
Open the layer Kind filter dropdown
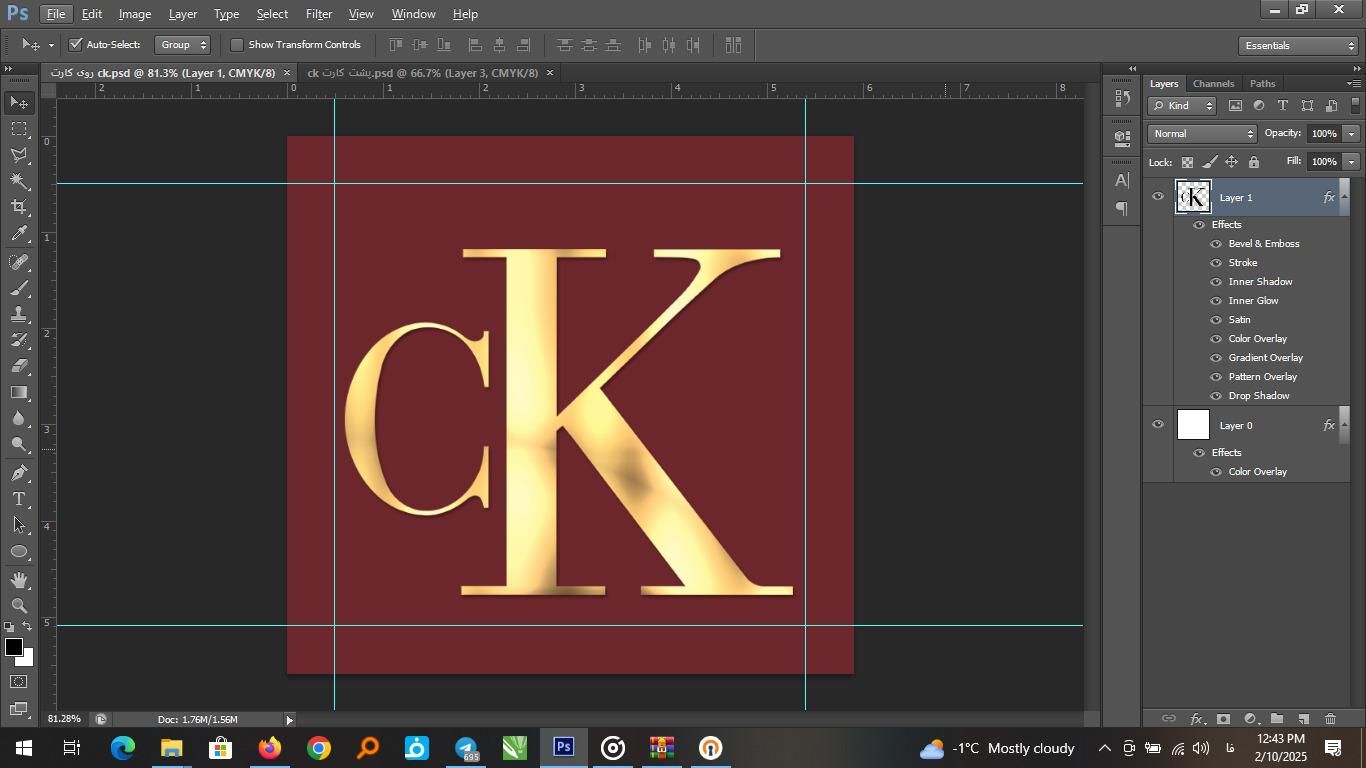(x=1183, y=106)
